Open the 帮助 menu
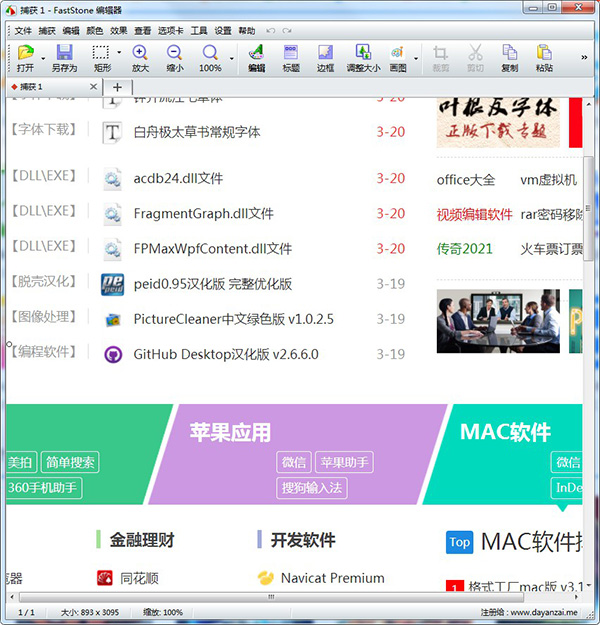 tap(246, 31)
